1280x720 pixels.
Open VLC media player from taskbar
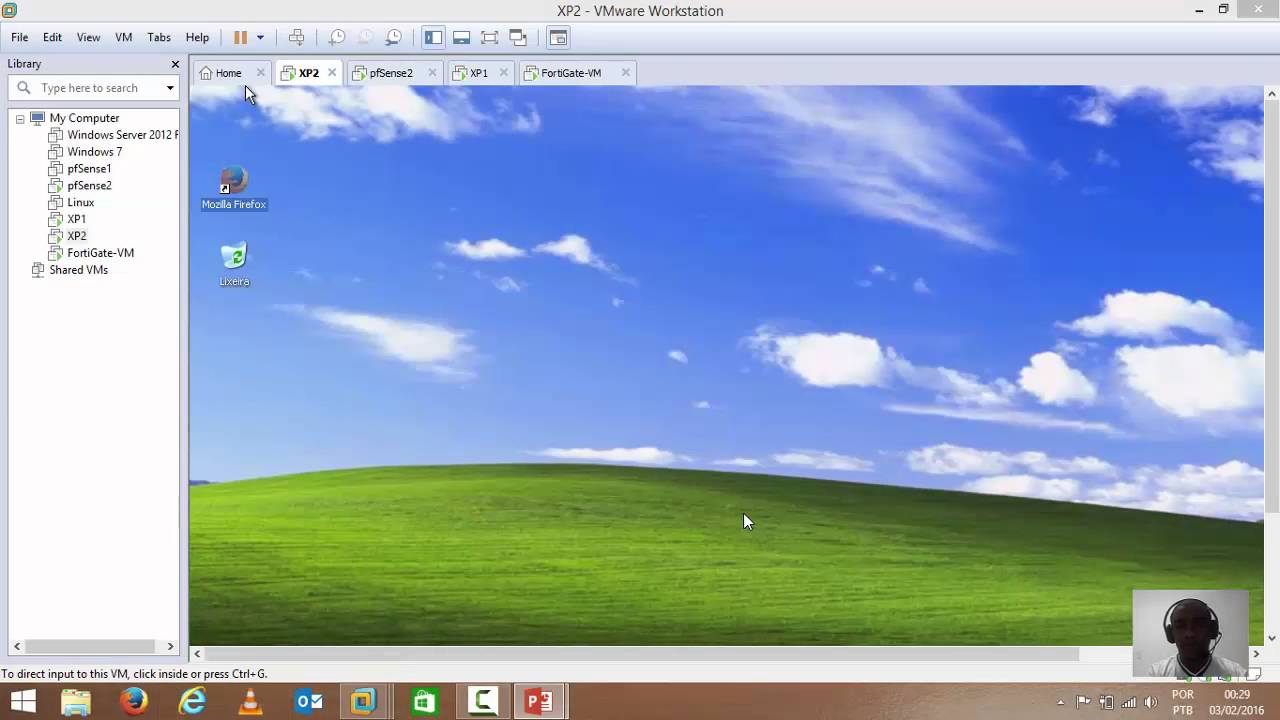pyautogui.click(x=250, y=702)
